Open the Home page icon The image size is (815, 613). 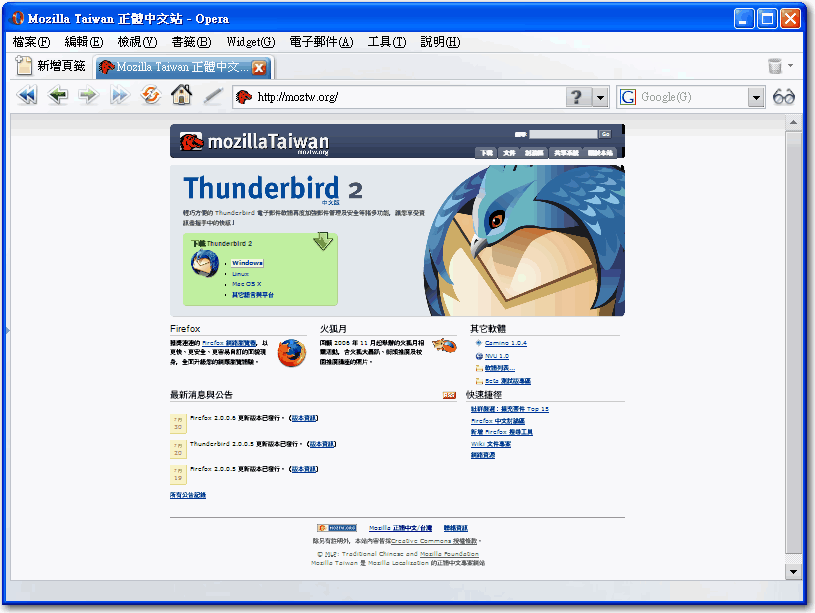(x=181, y=95)
